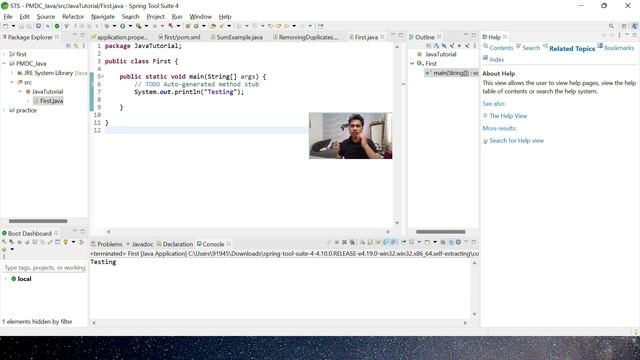Click the New Java Class icon

coord(196,26)
